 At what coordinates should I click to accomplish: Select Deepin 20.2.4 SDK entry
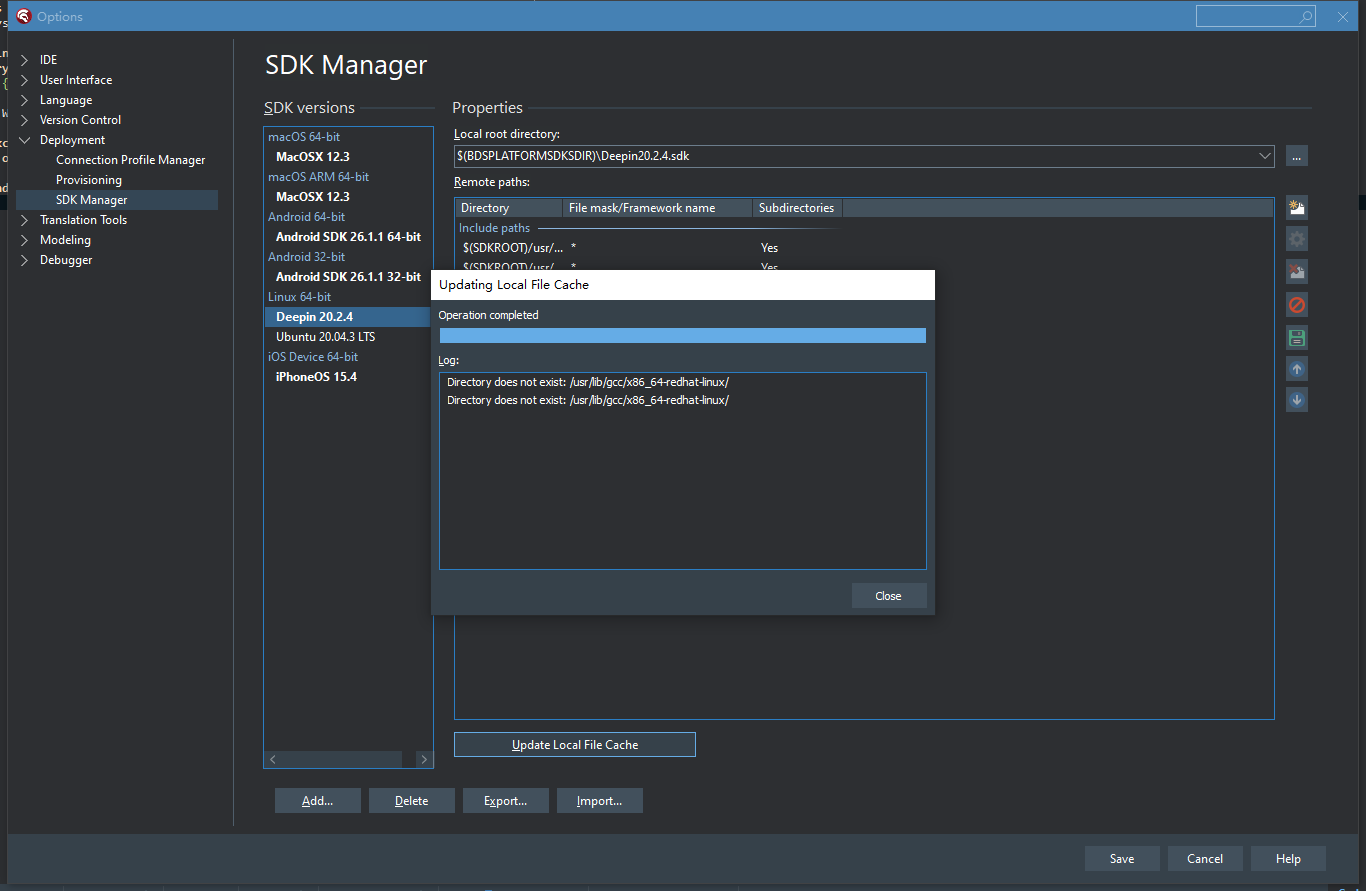[x=348, y=317]
